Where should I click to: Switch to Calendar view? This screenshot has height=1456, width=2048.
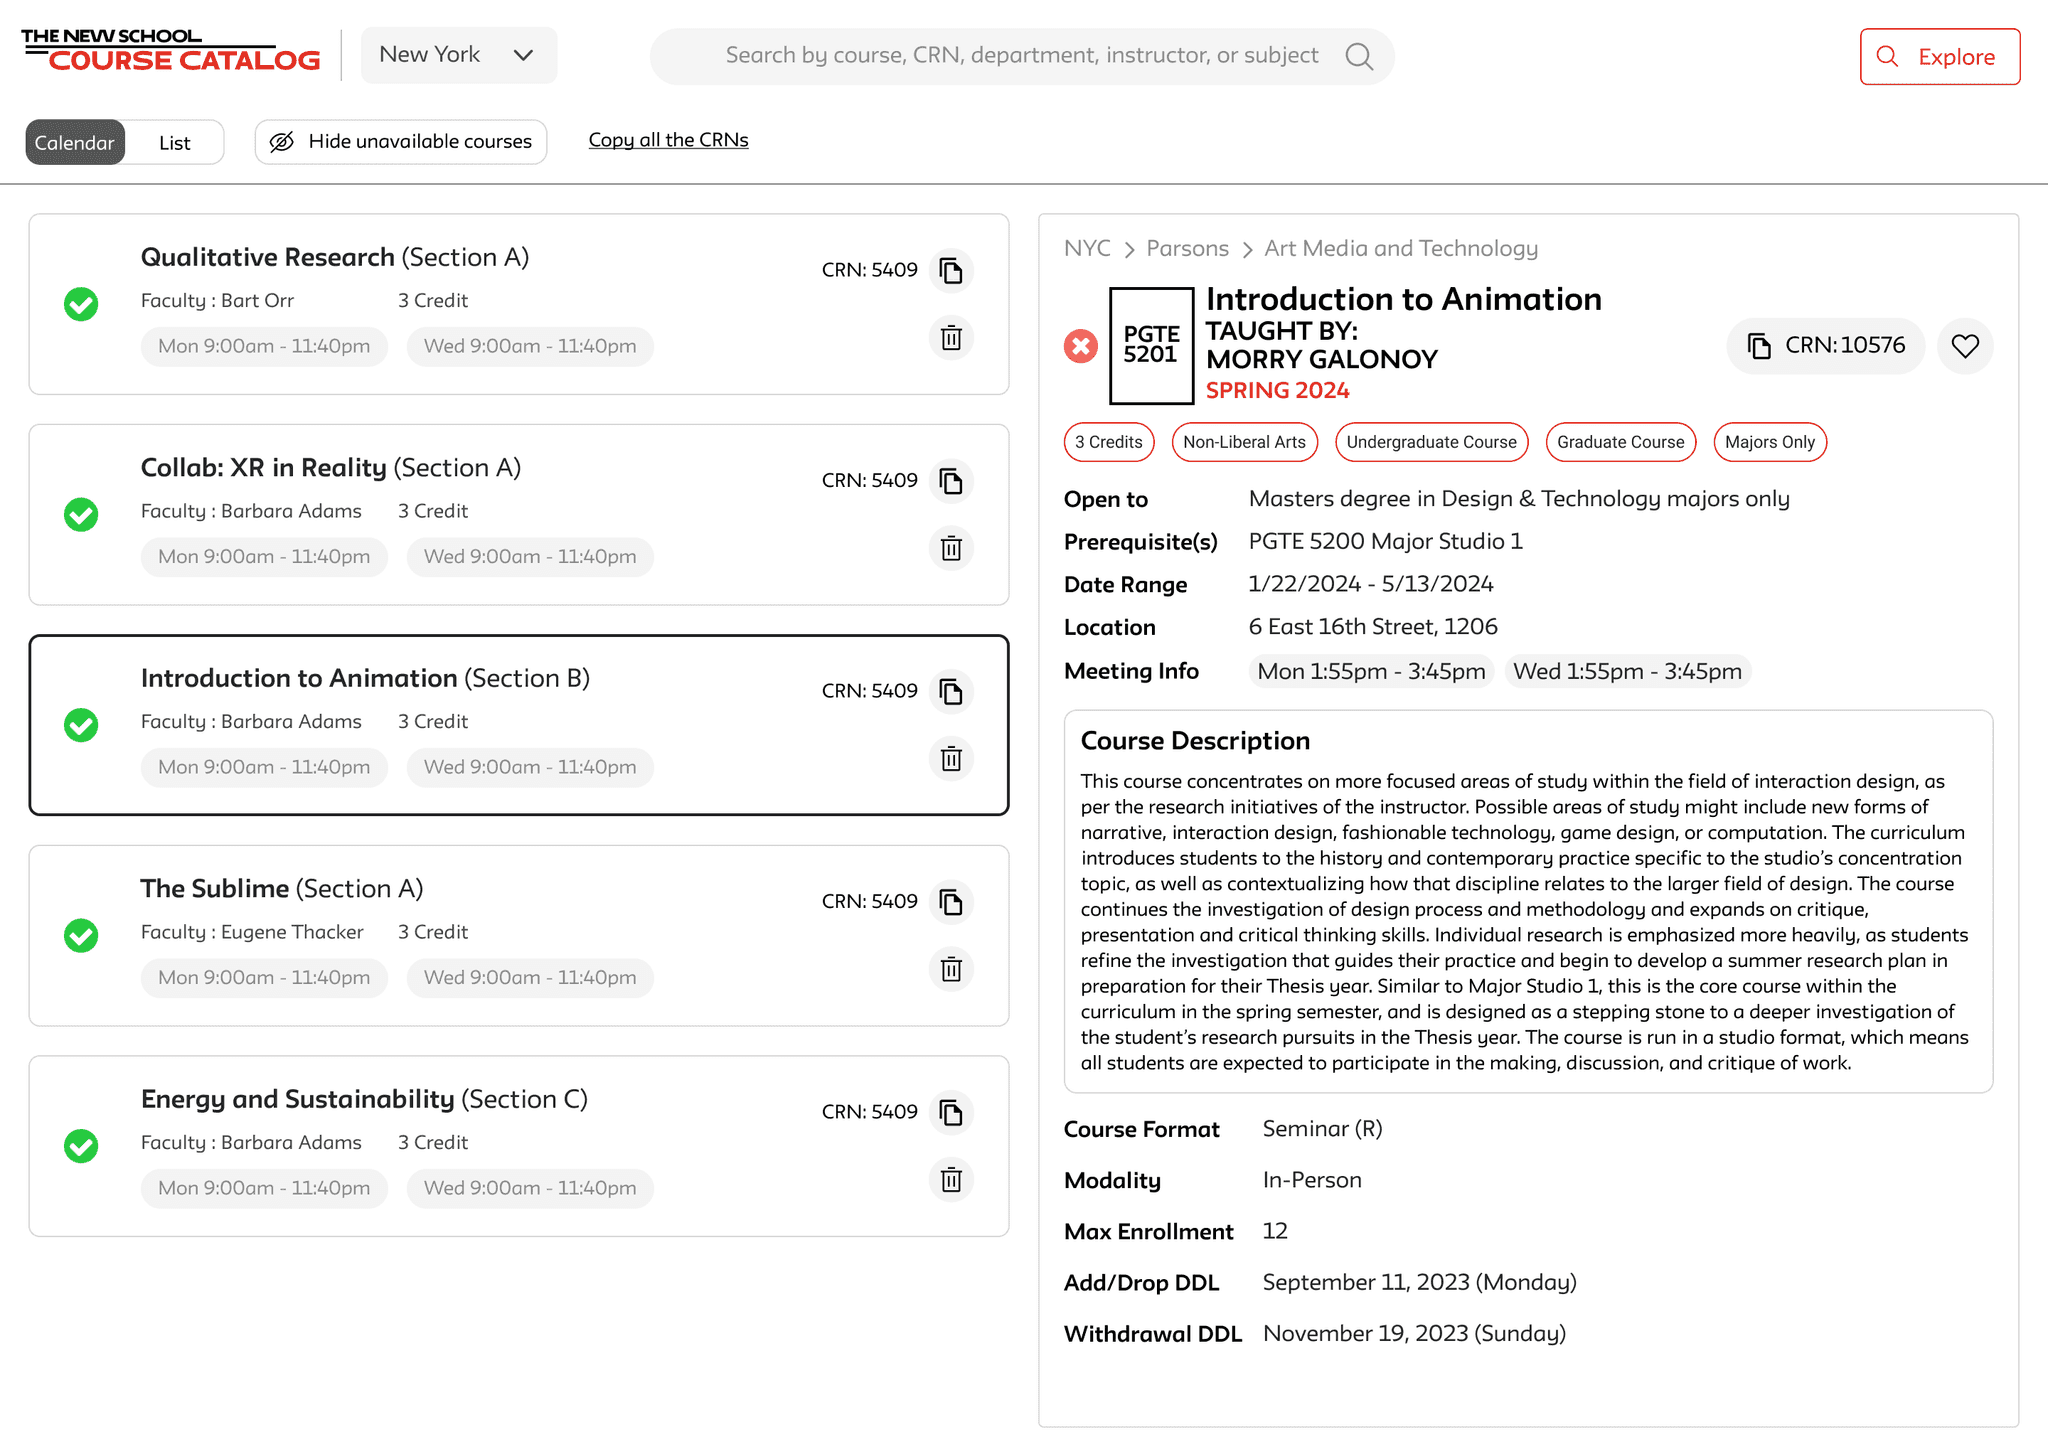click(75, 142)
